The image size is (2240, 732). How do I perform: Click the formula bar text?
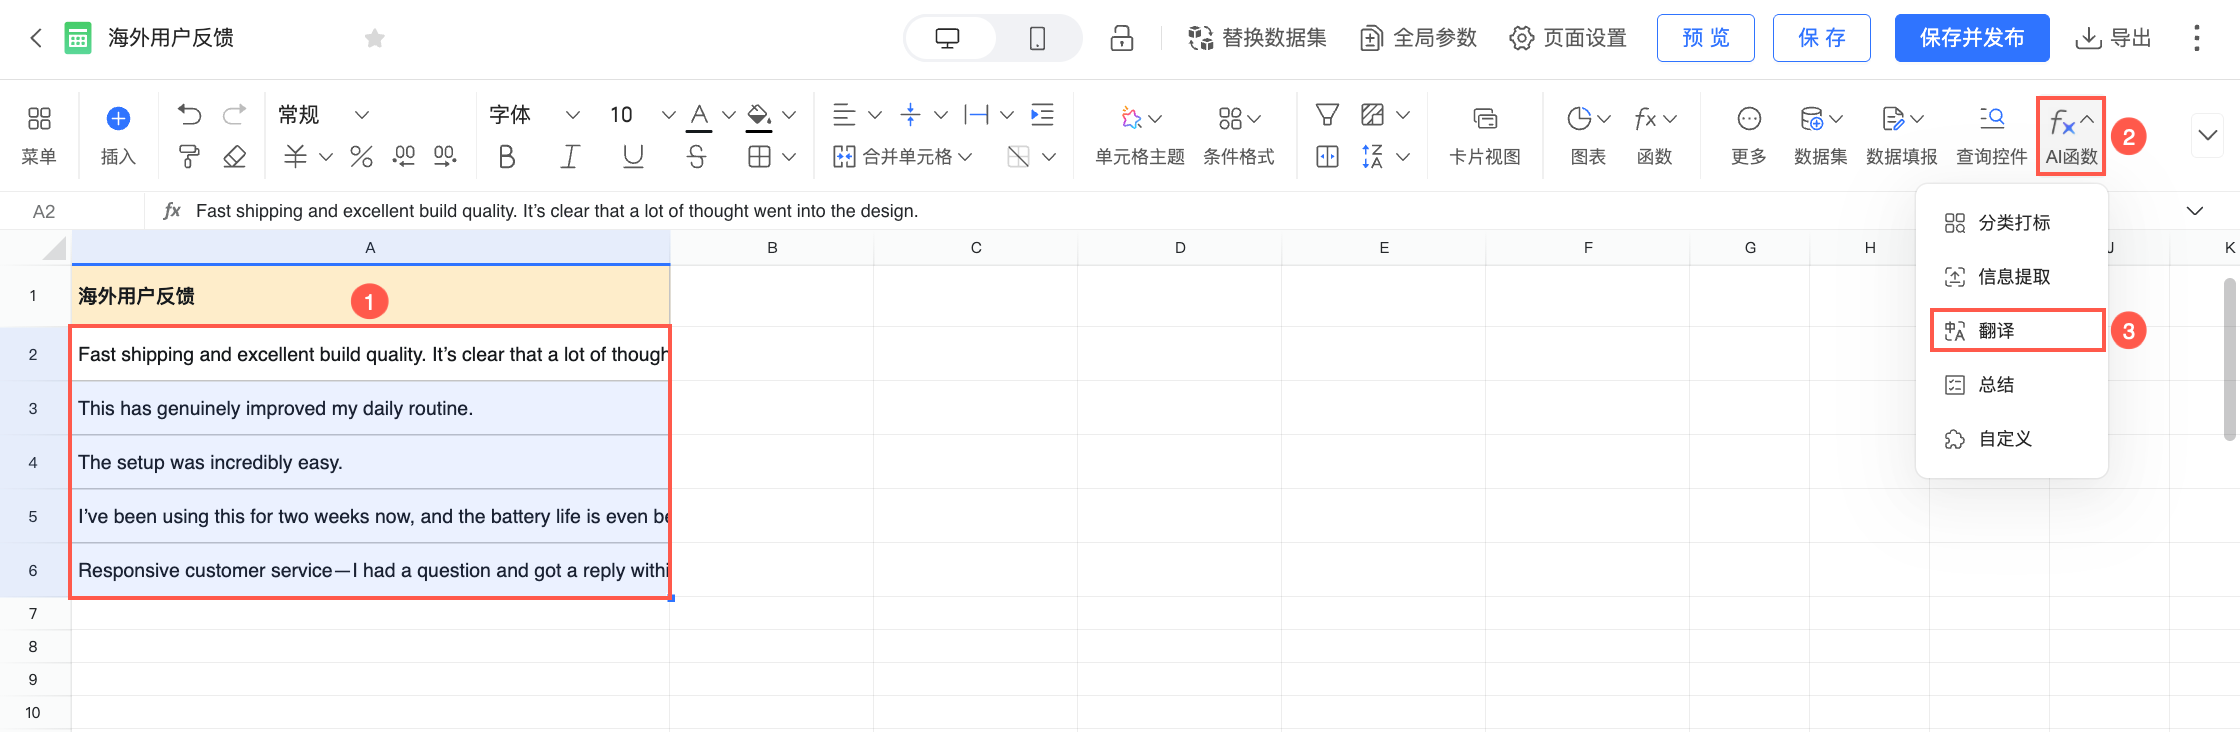[x=557, y=211]
